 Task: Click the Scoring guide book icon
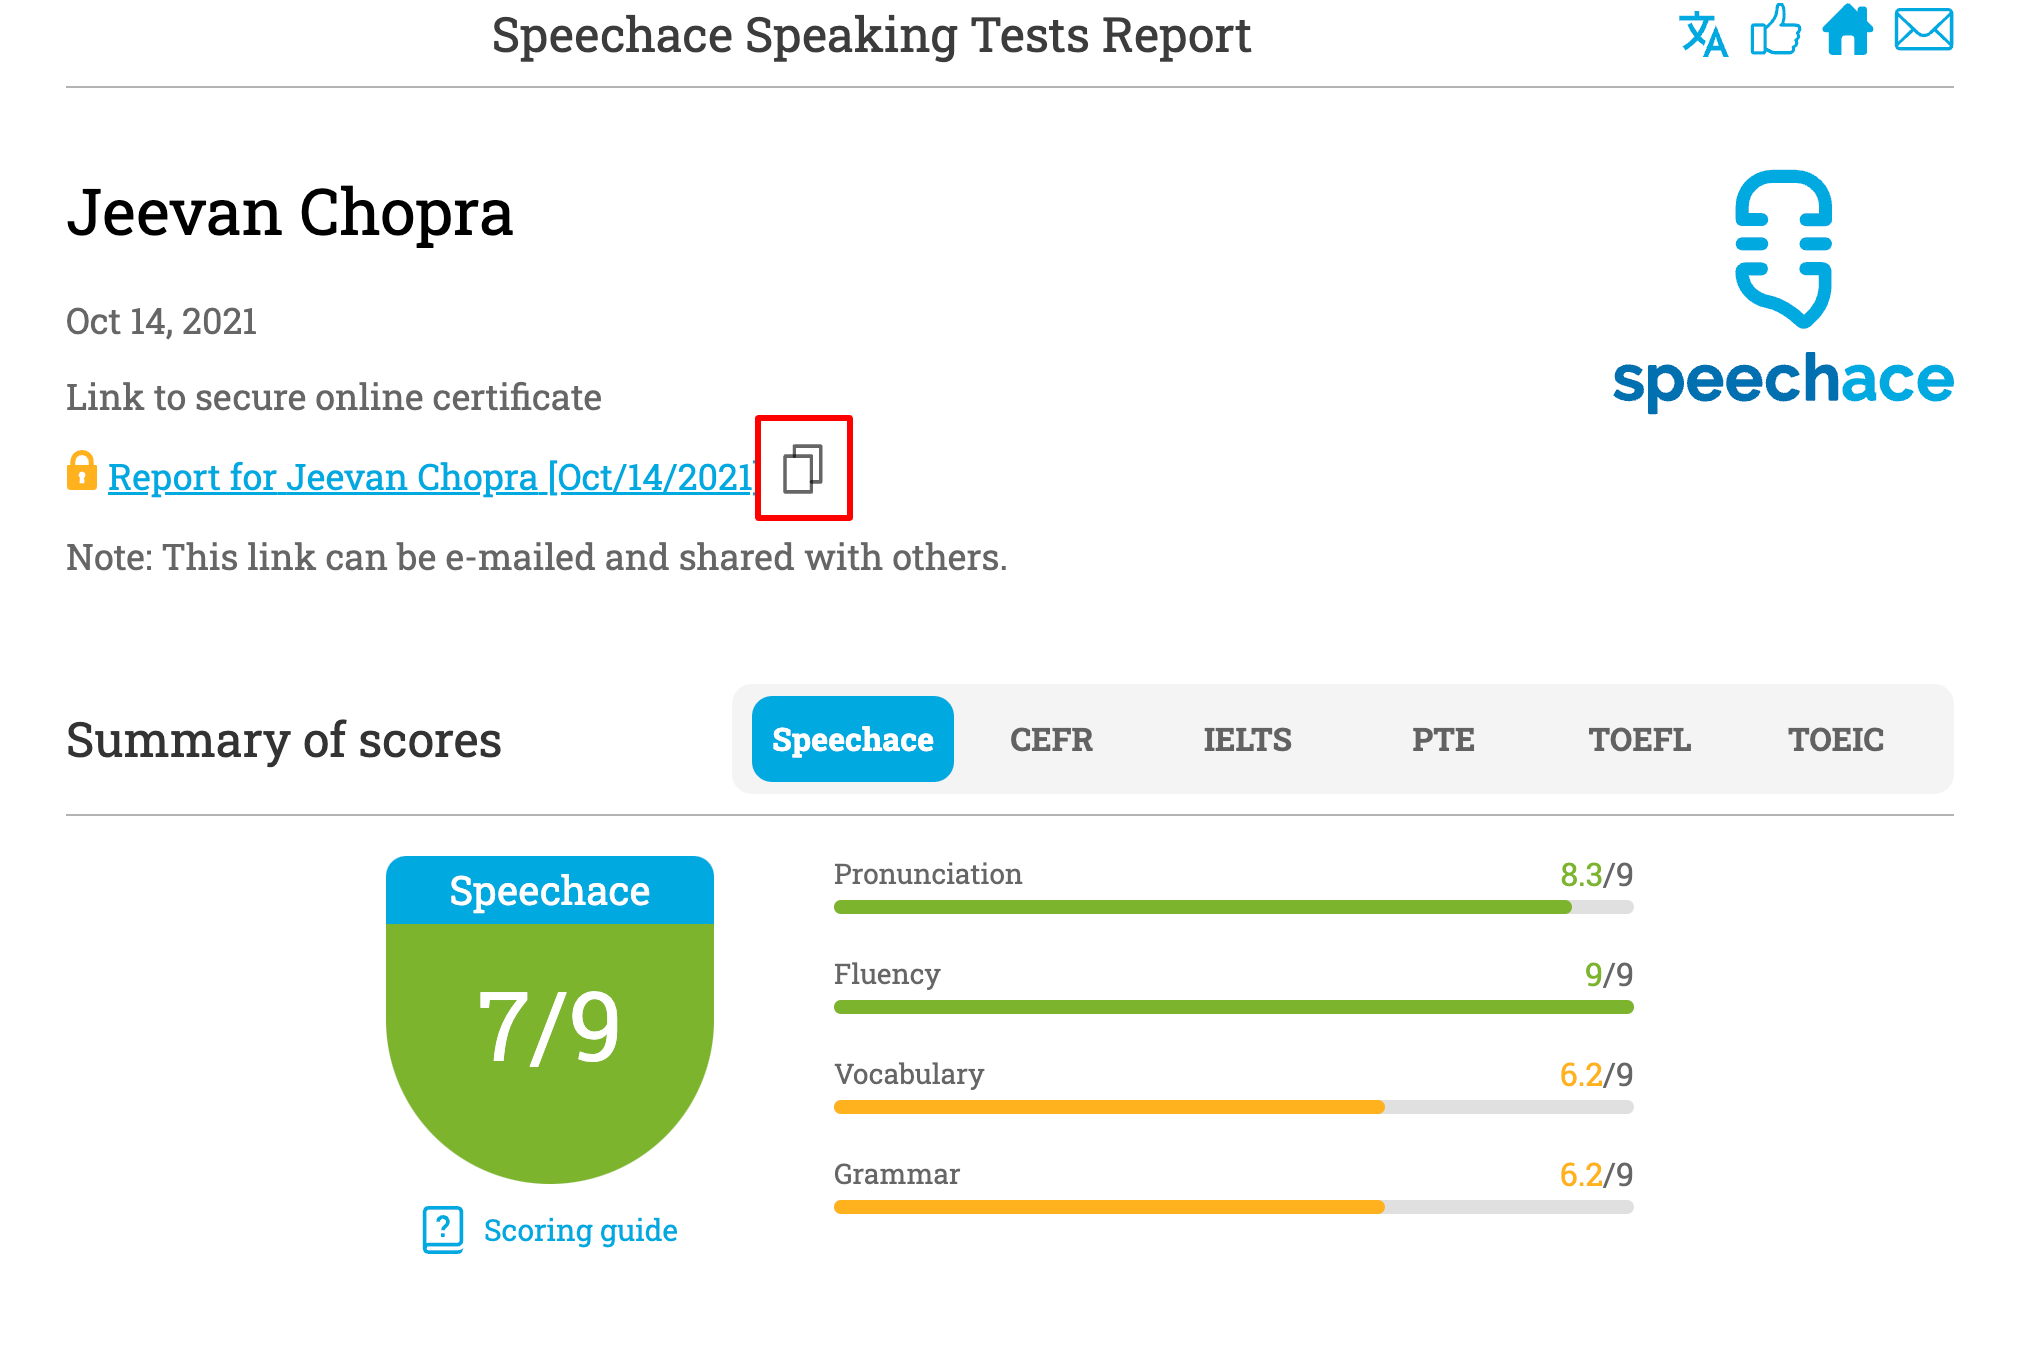(443, 1229)
